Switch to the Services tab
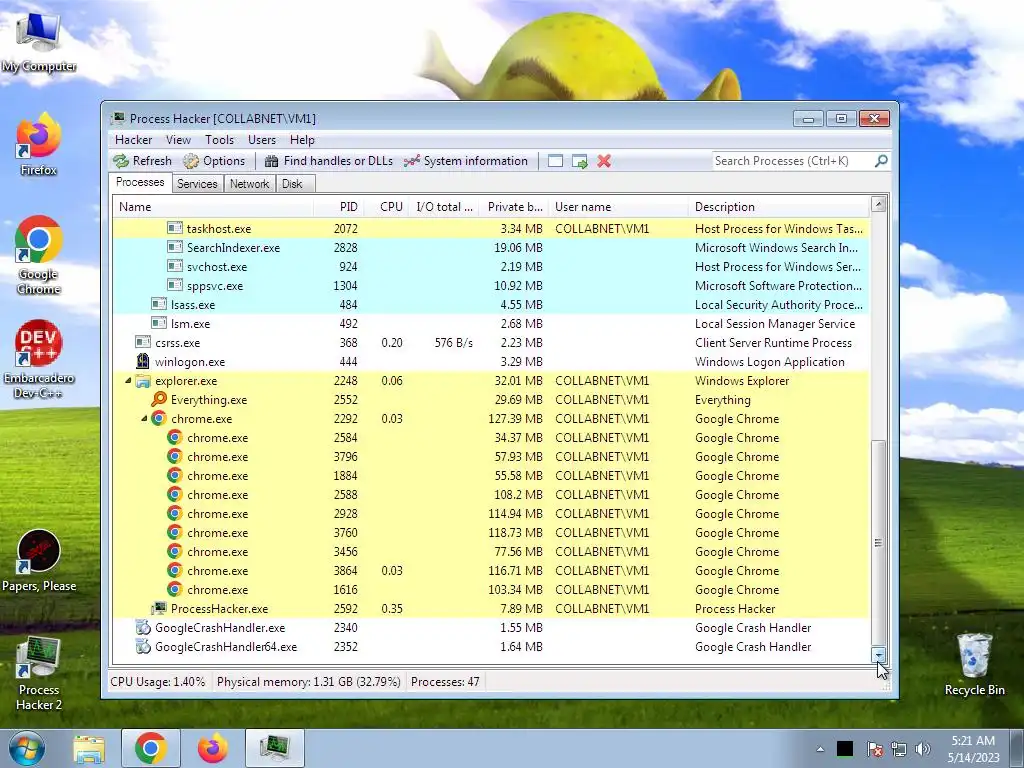The width and height of the screenshot is (1024, 768). [197, 184]
